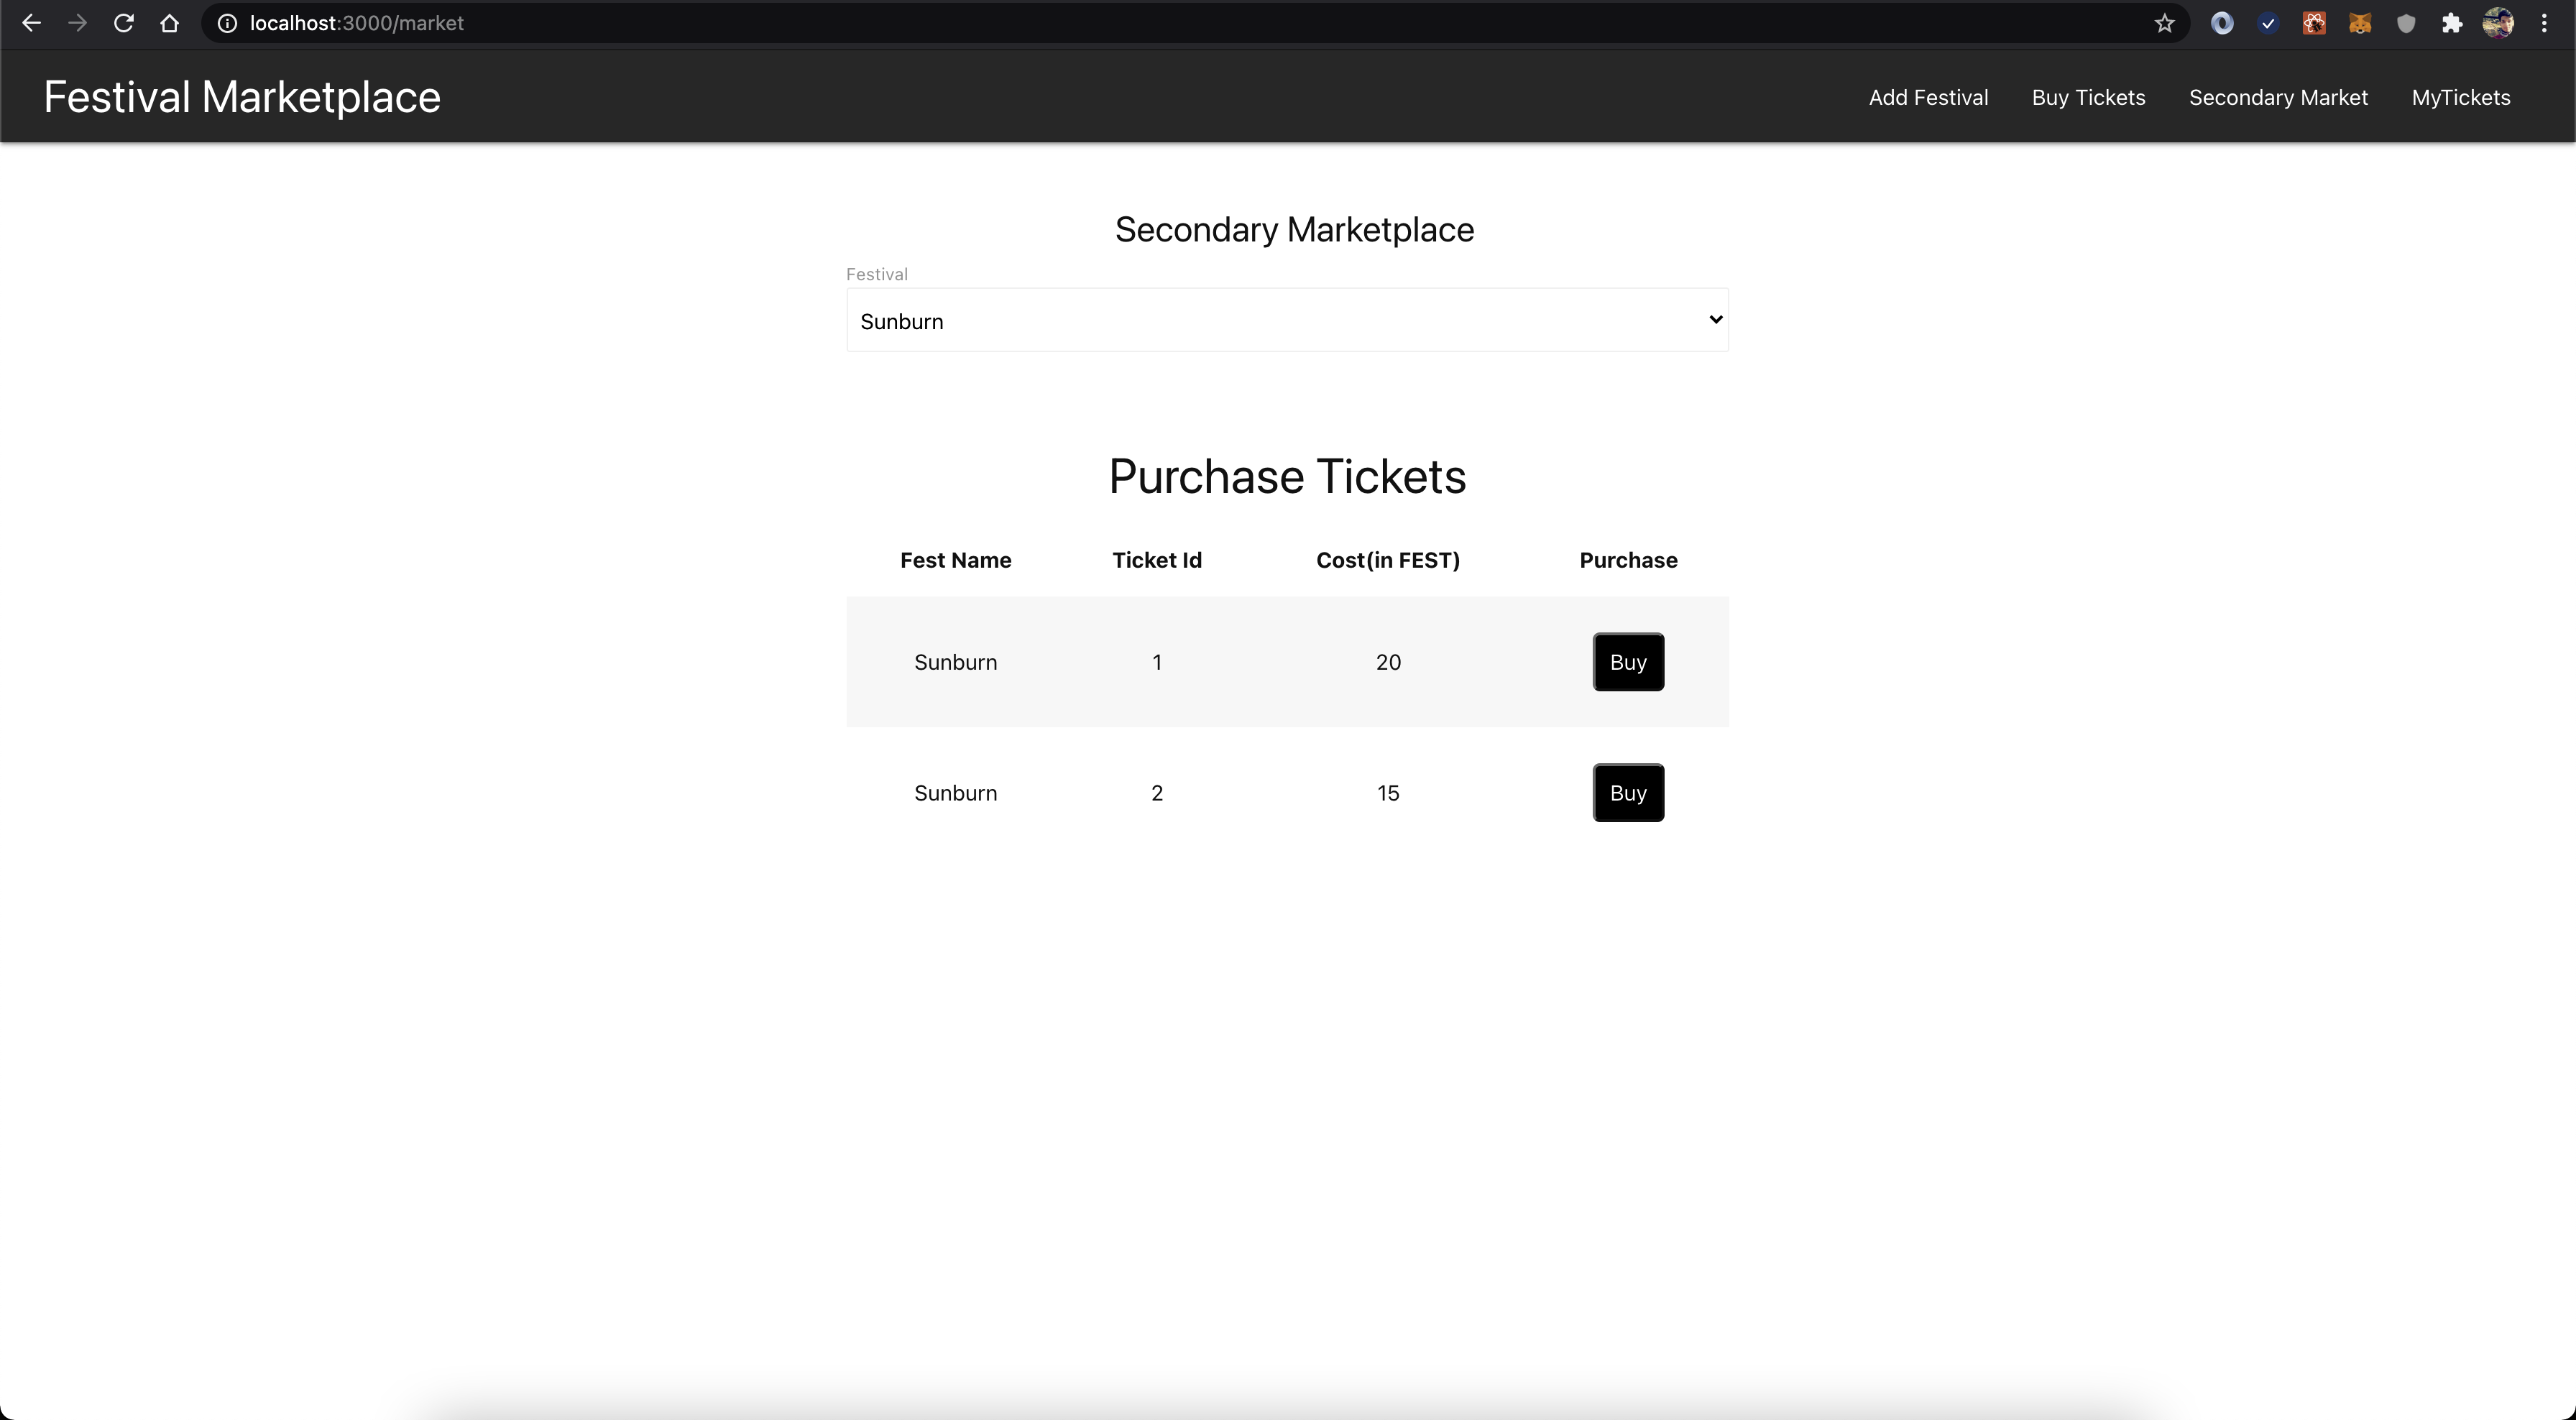This screenshot has width=2576, height=1420.
Task: Go to the Buy Tickets nav item
Action: [x=2088, y=97]
